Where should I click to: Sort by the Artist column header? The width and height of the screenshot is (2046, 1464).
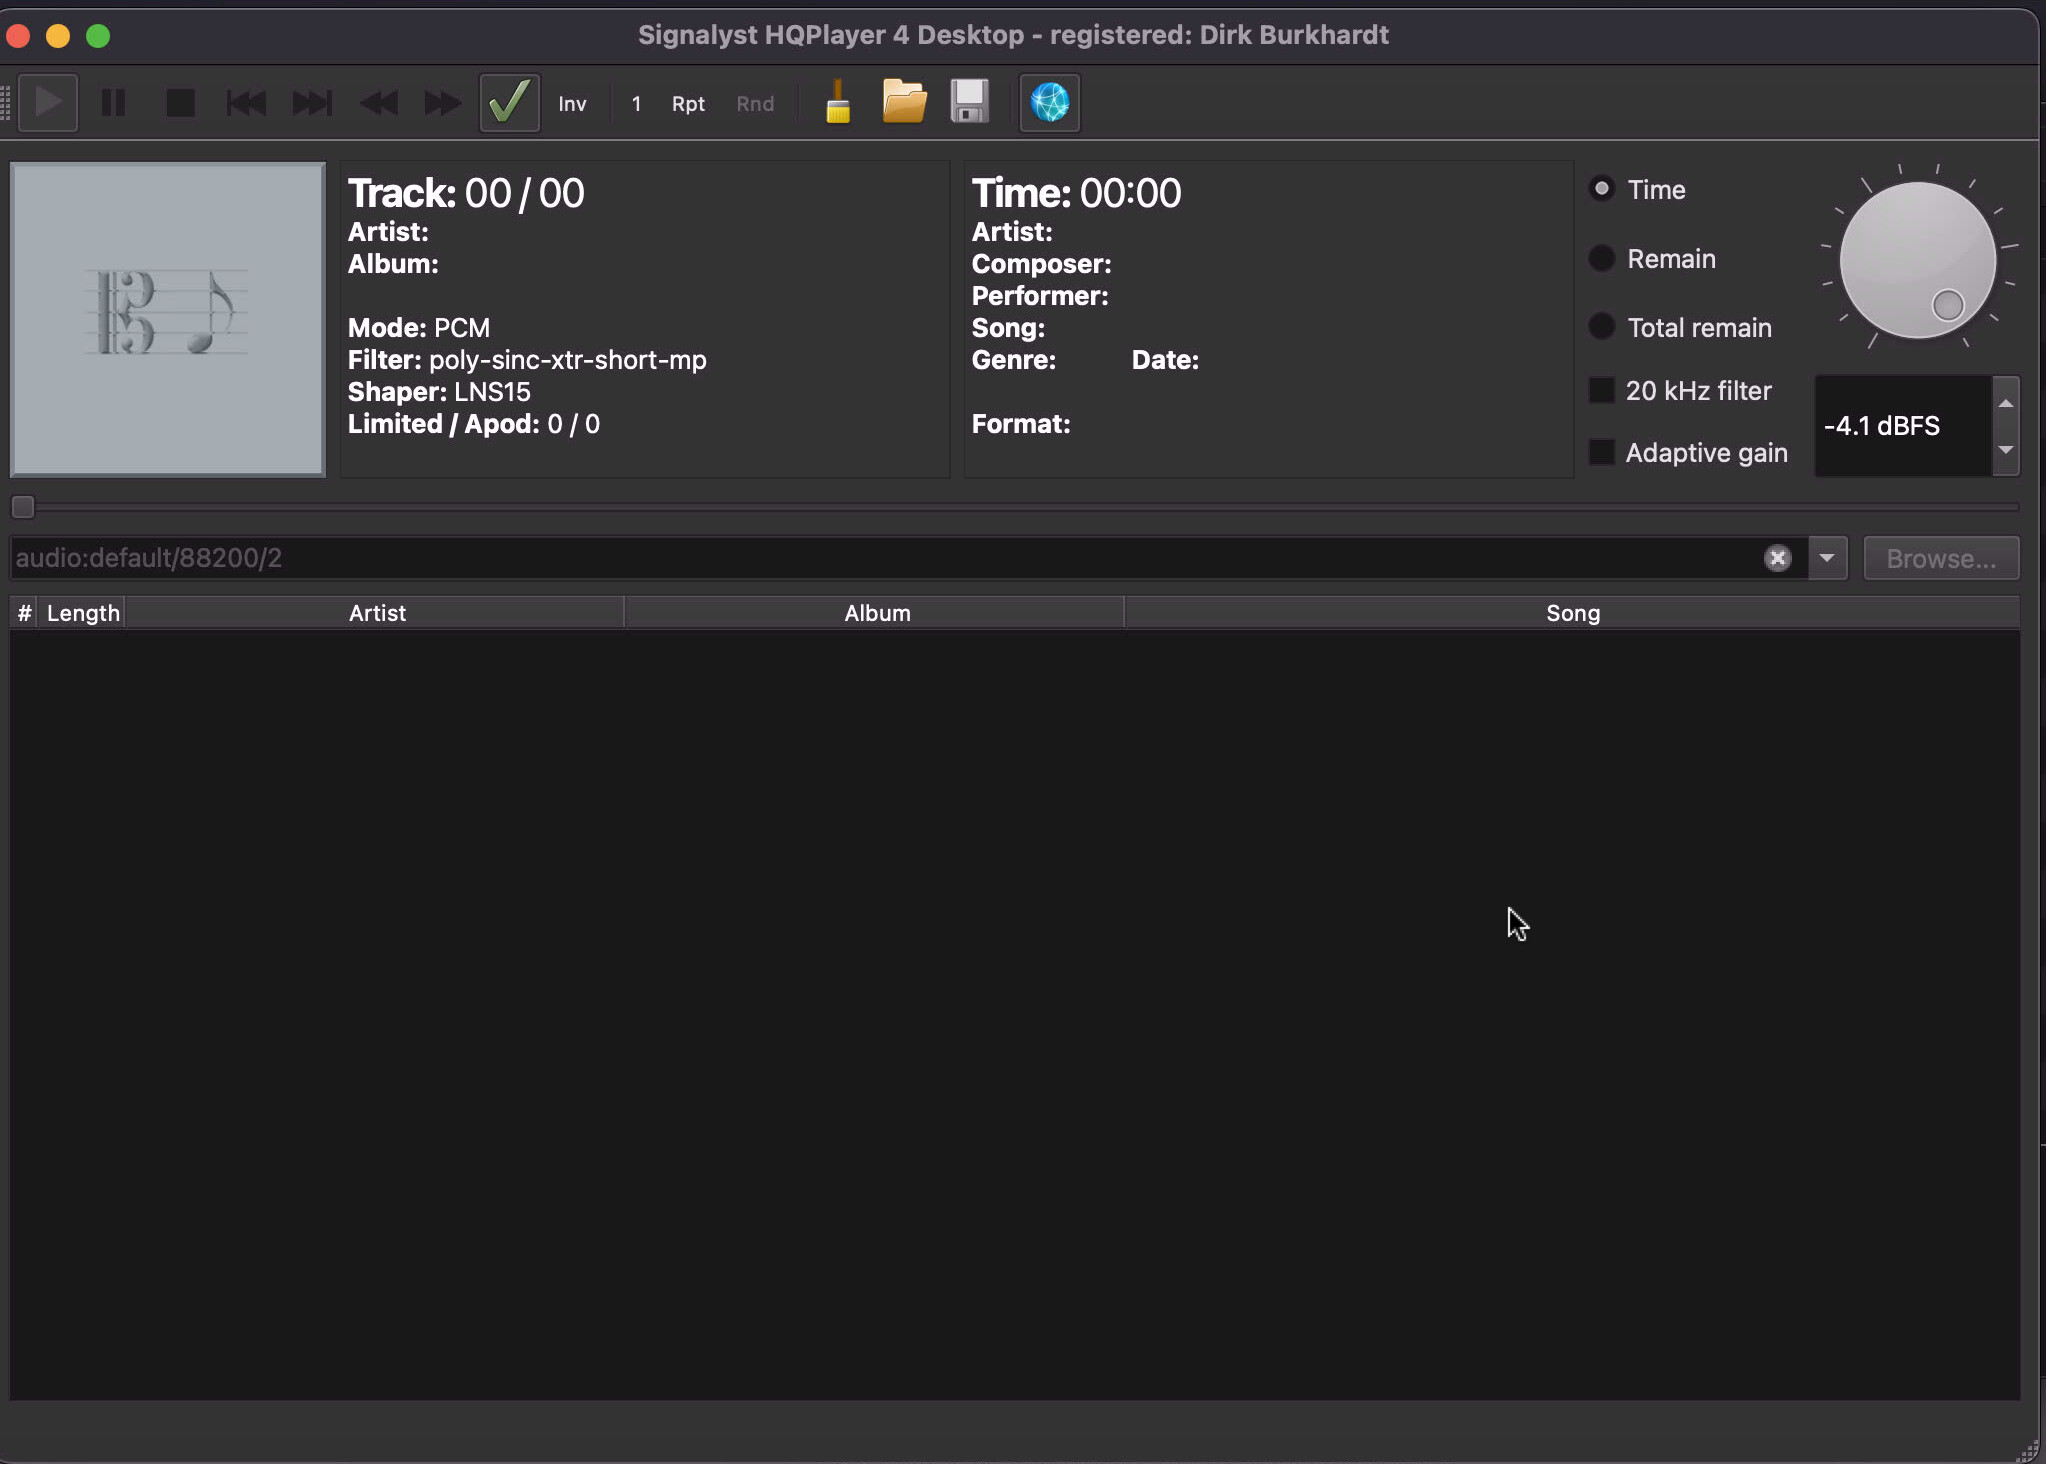pyautogui.click(x=376, y=613)
